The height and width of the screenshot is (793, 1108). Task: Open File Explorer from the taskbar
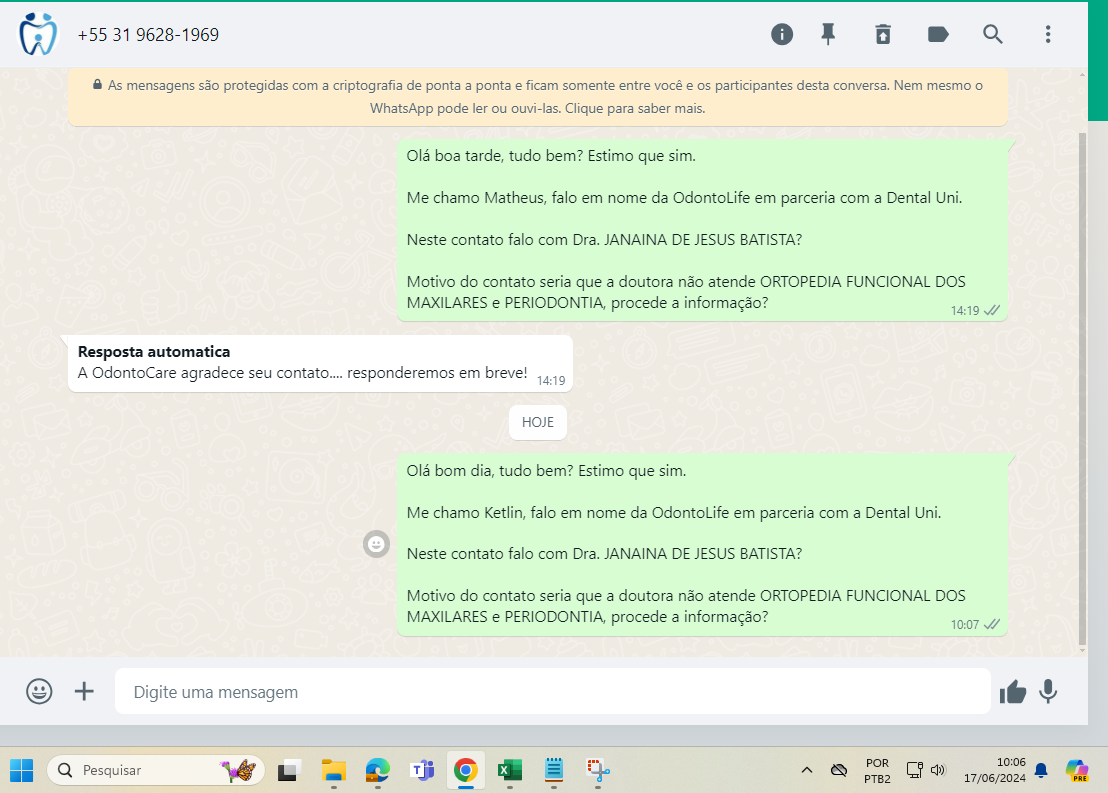(x=334, y=770)
